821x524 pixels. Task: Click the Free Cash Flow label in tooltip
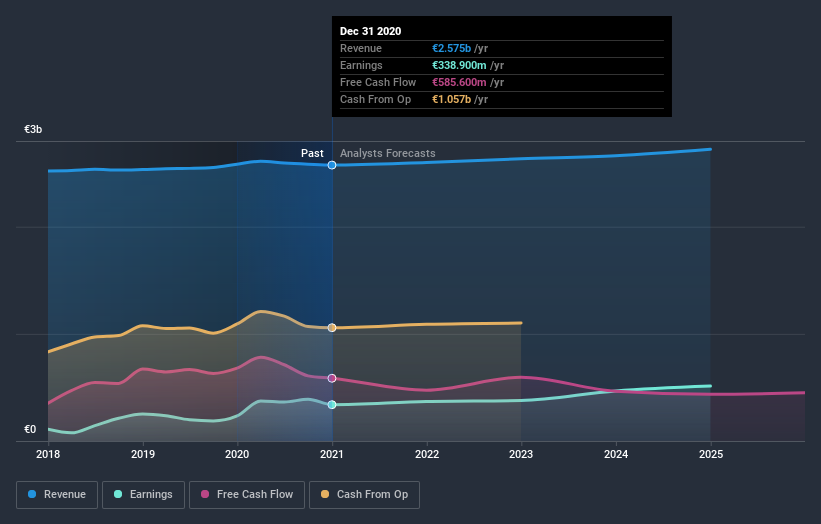(x=378, y=82)
